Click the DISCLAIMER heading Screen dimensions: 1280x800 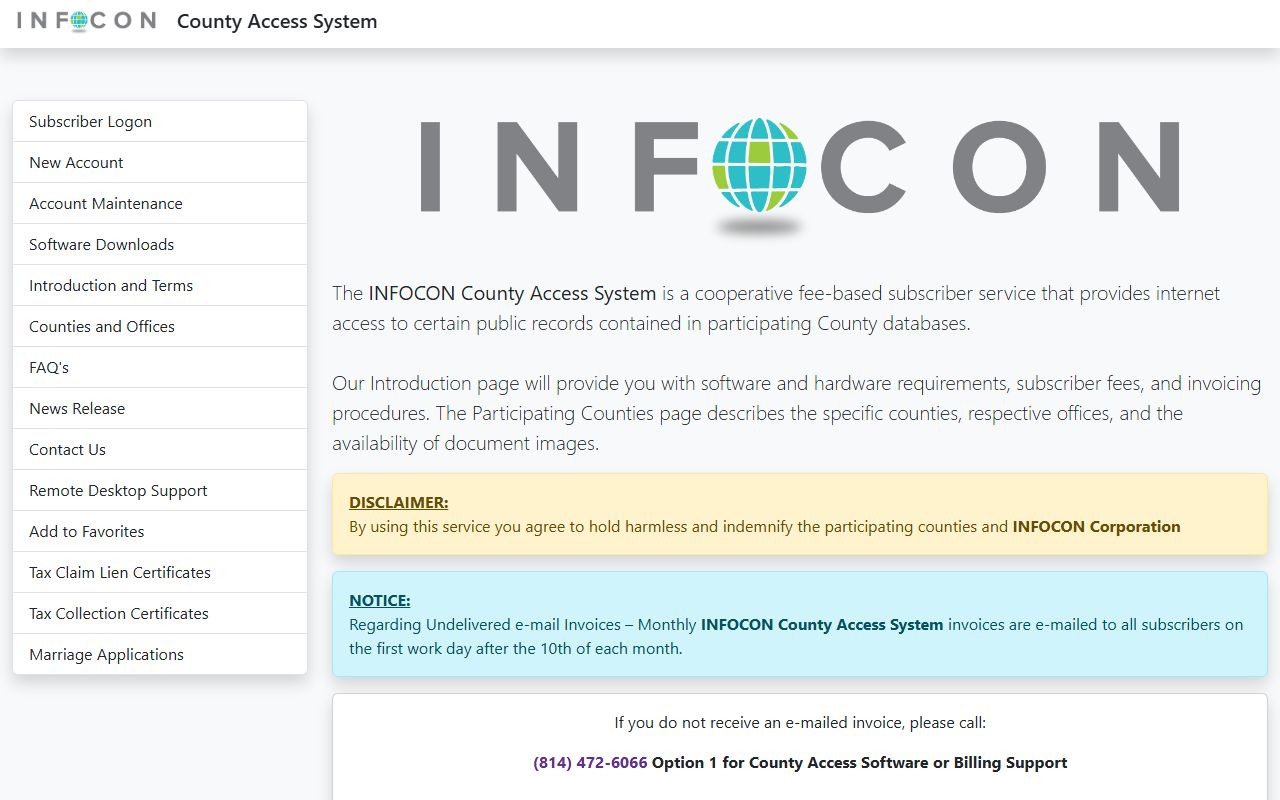coord(398,502)
